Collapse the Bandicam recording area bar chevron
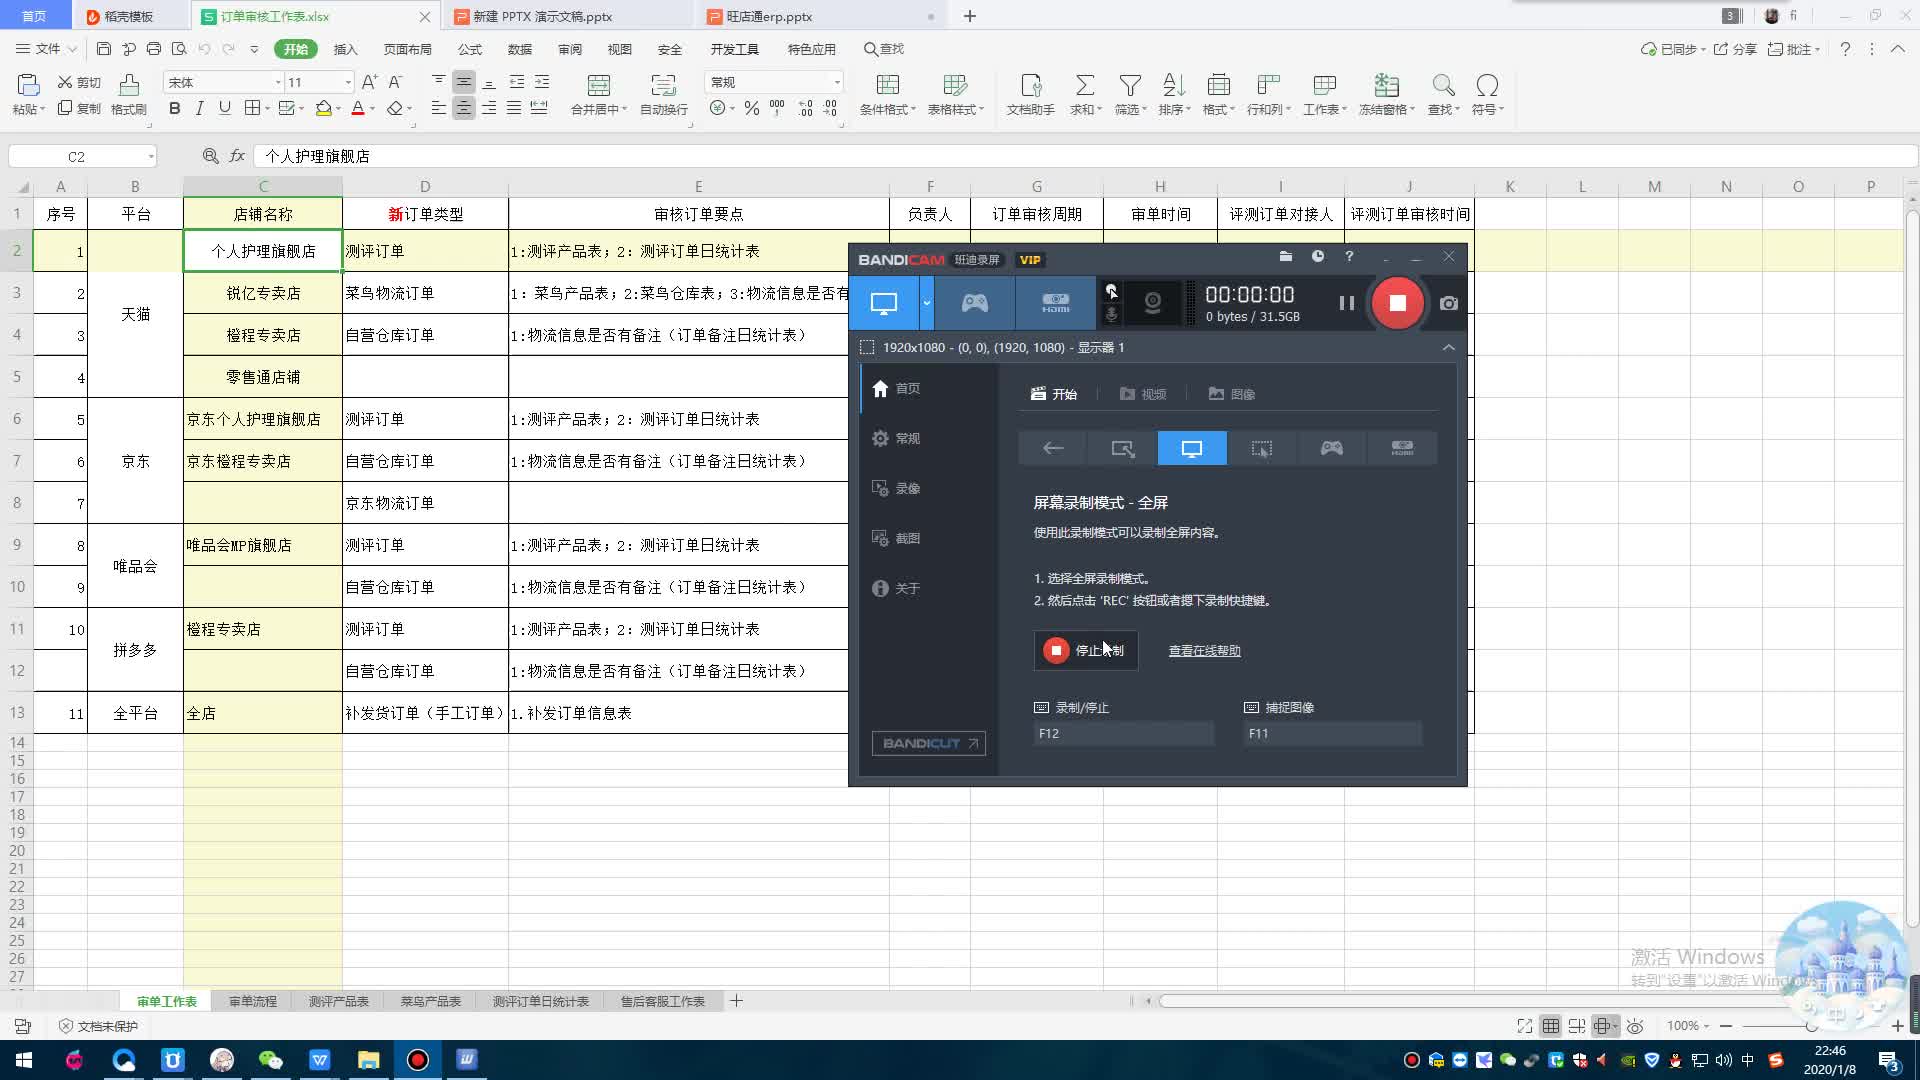The height and width of the screenshot is (1080, 1920). tap(1448, 347)
